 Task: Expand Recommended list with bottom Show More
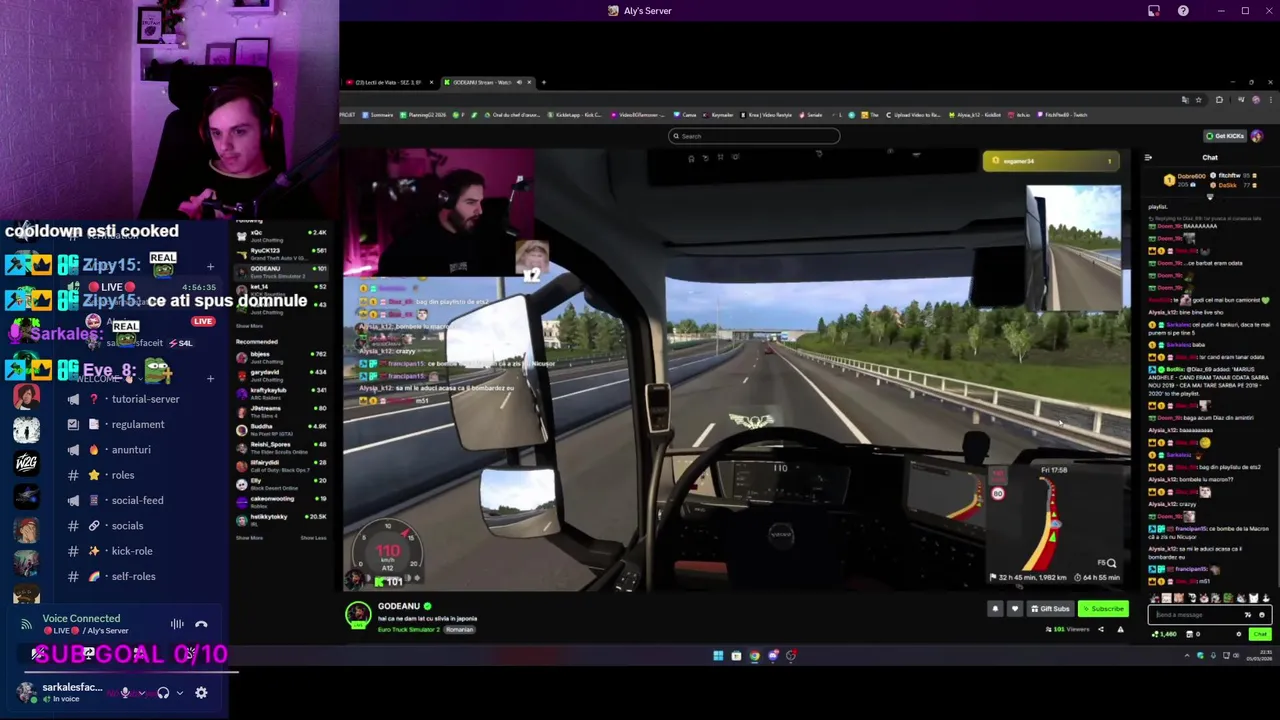click(x=249, y=538)
